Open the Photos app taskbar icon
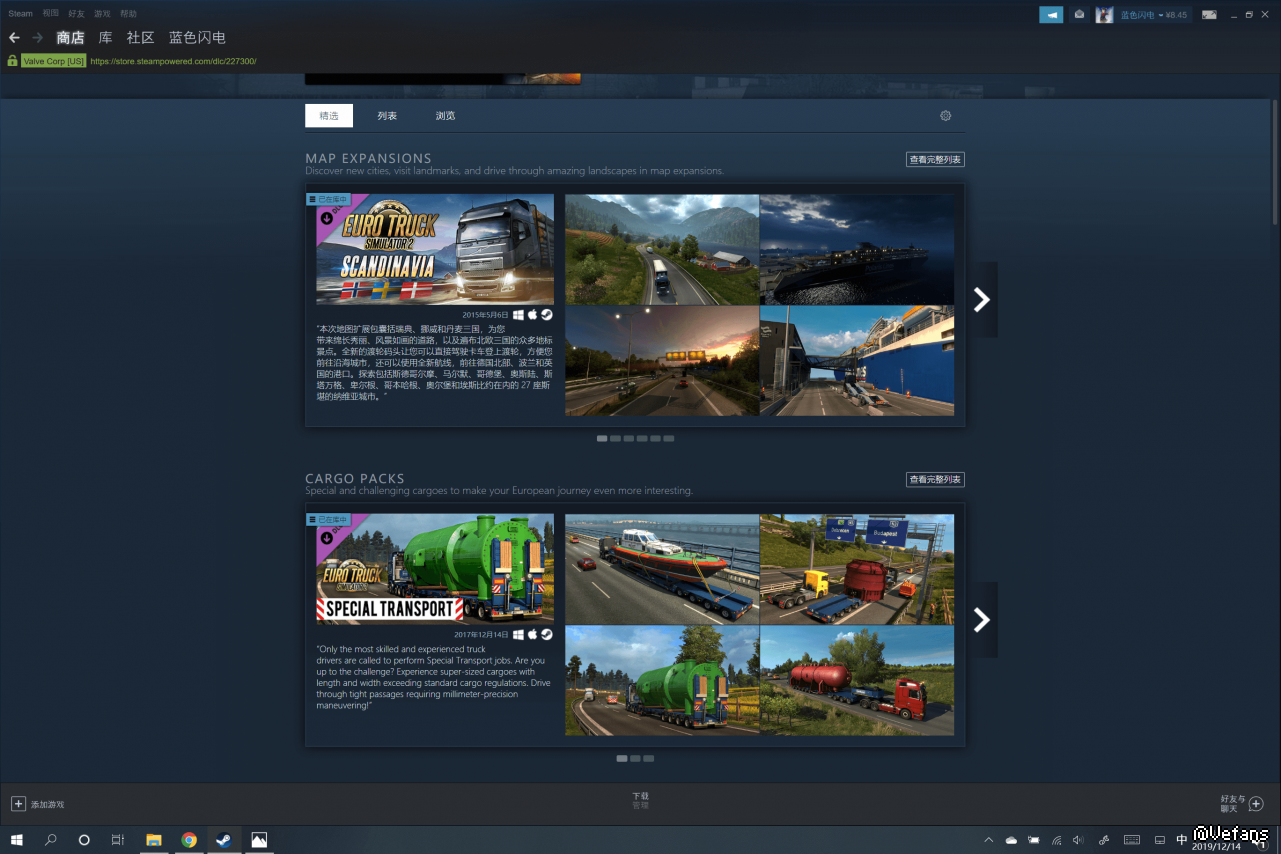Screen dimensions: 1281x854 259,840
